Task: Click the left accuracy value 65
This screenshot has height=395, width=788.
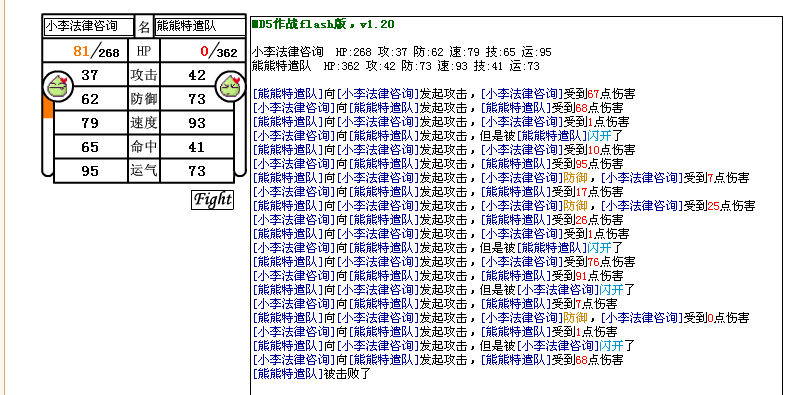Action: (x=90, y=147)
